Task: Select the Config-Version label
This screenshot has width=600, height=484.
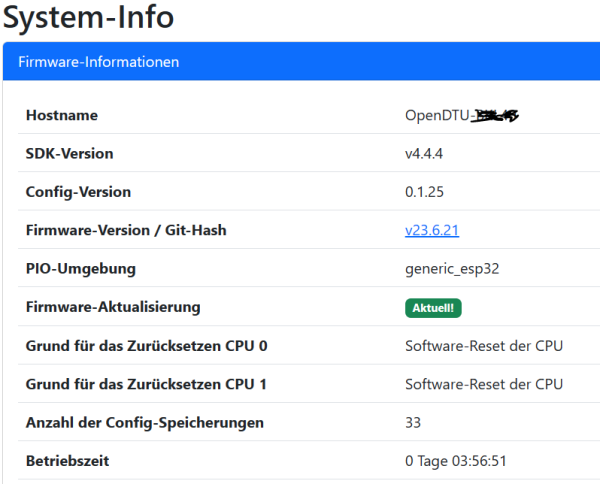Action: click(78, 192)
